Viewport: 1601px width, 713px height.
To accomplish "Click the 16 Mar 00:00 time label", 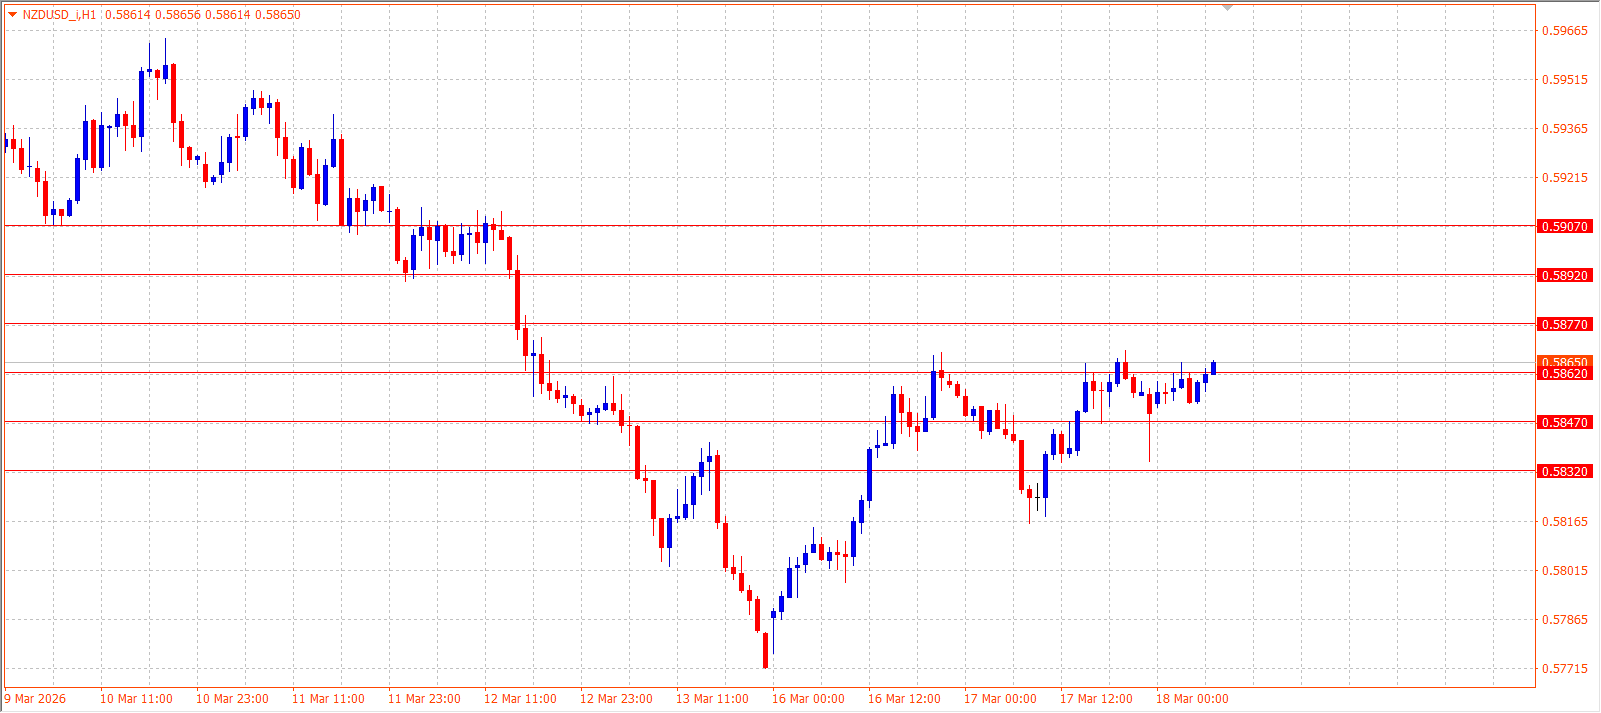I will coord(808,699).
